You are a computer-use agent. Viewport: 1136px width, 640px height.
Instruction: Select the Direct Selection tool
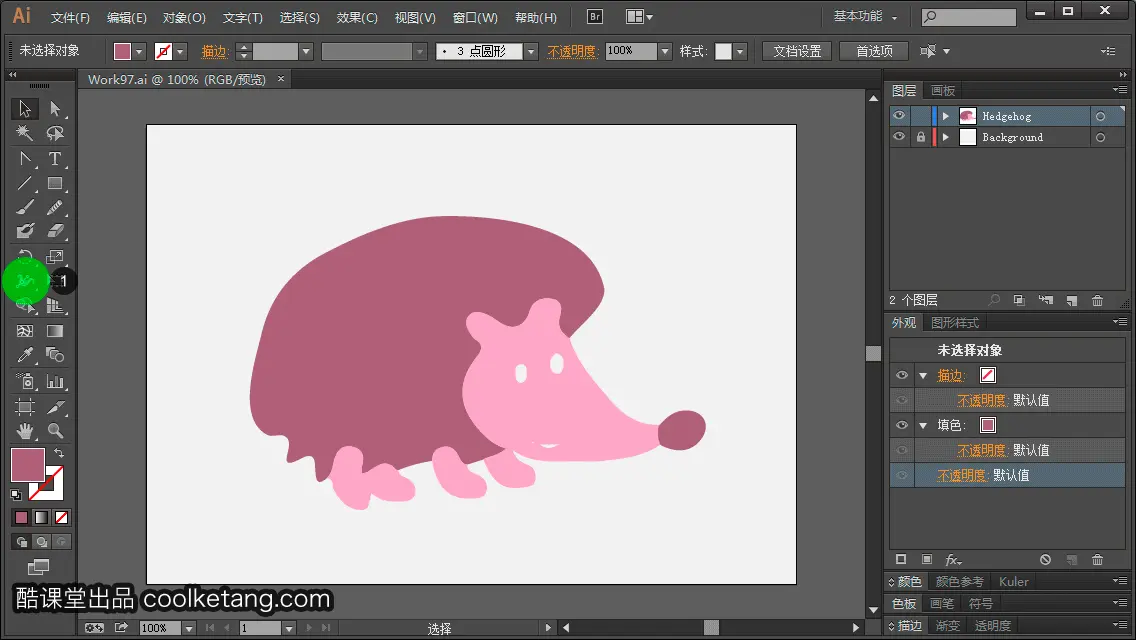point(55,109)
